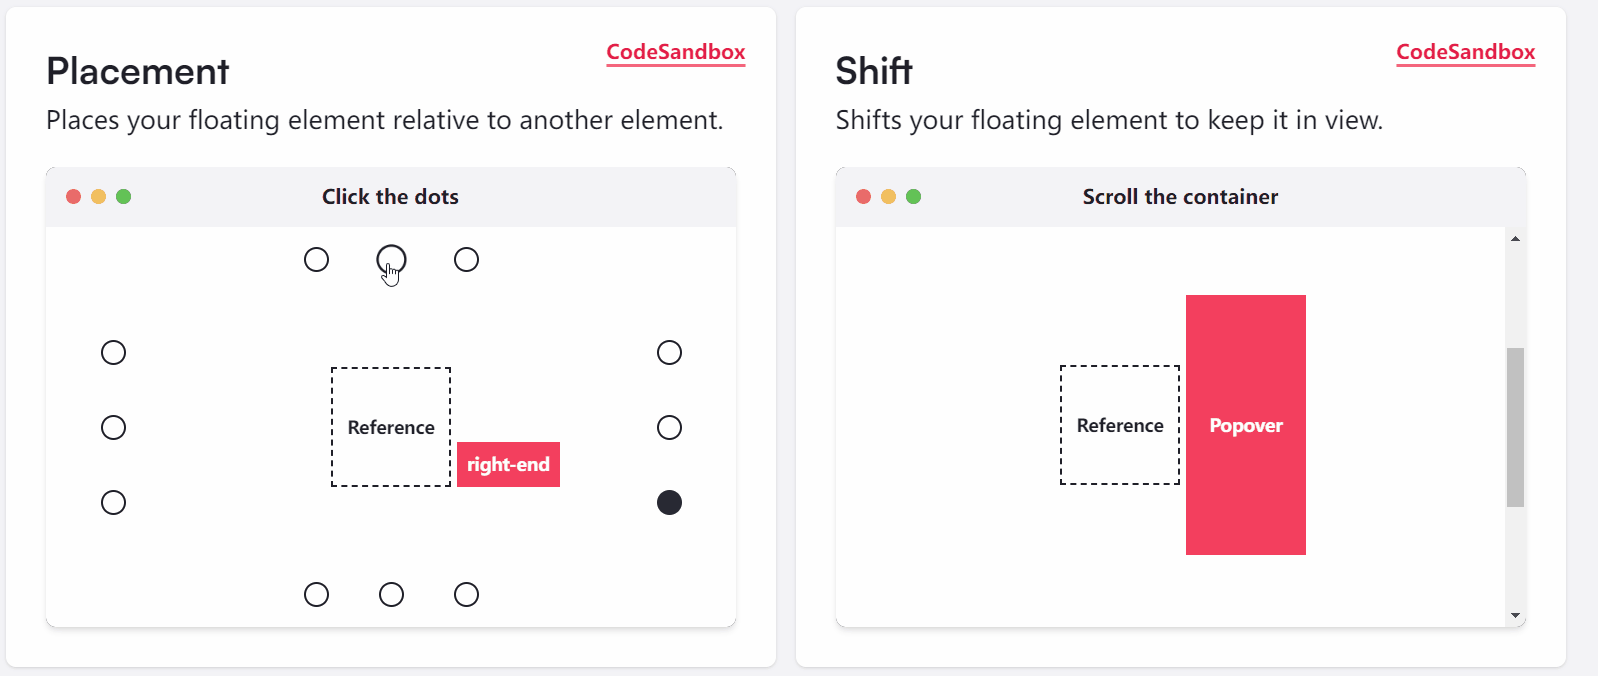
Task: Click the dashed Reference box in Shift demo
Action: pos(1119,425)
